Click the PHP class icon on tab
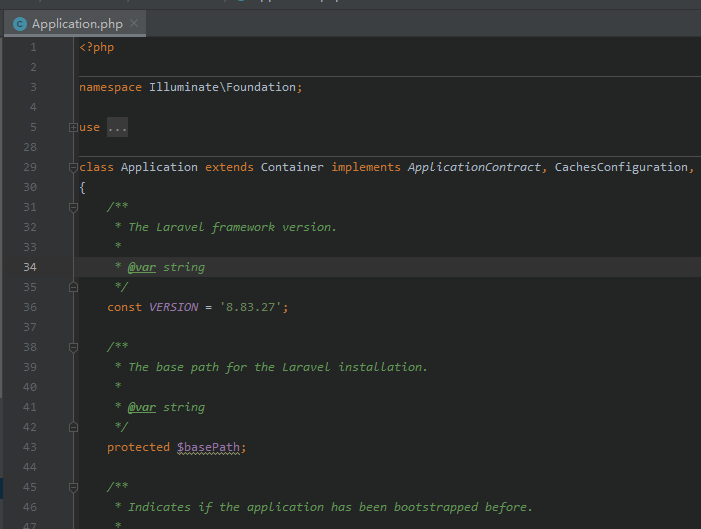The width and height of the screenshot is (701, 529). click(20, 24)
